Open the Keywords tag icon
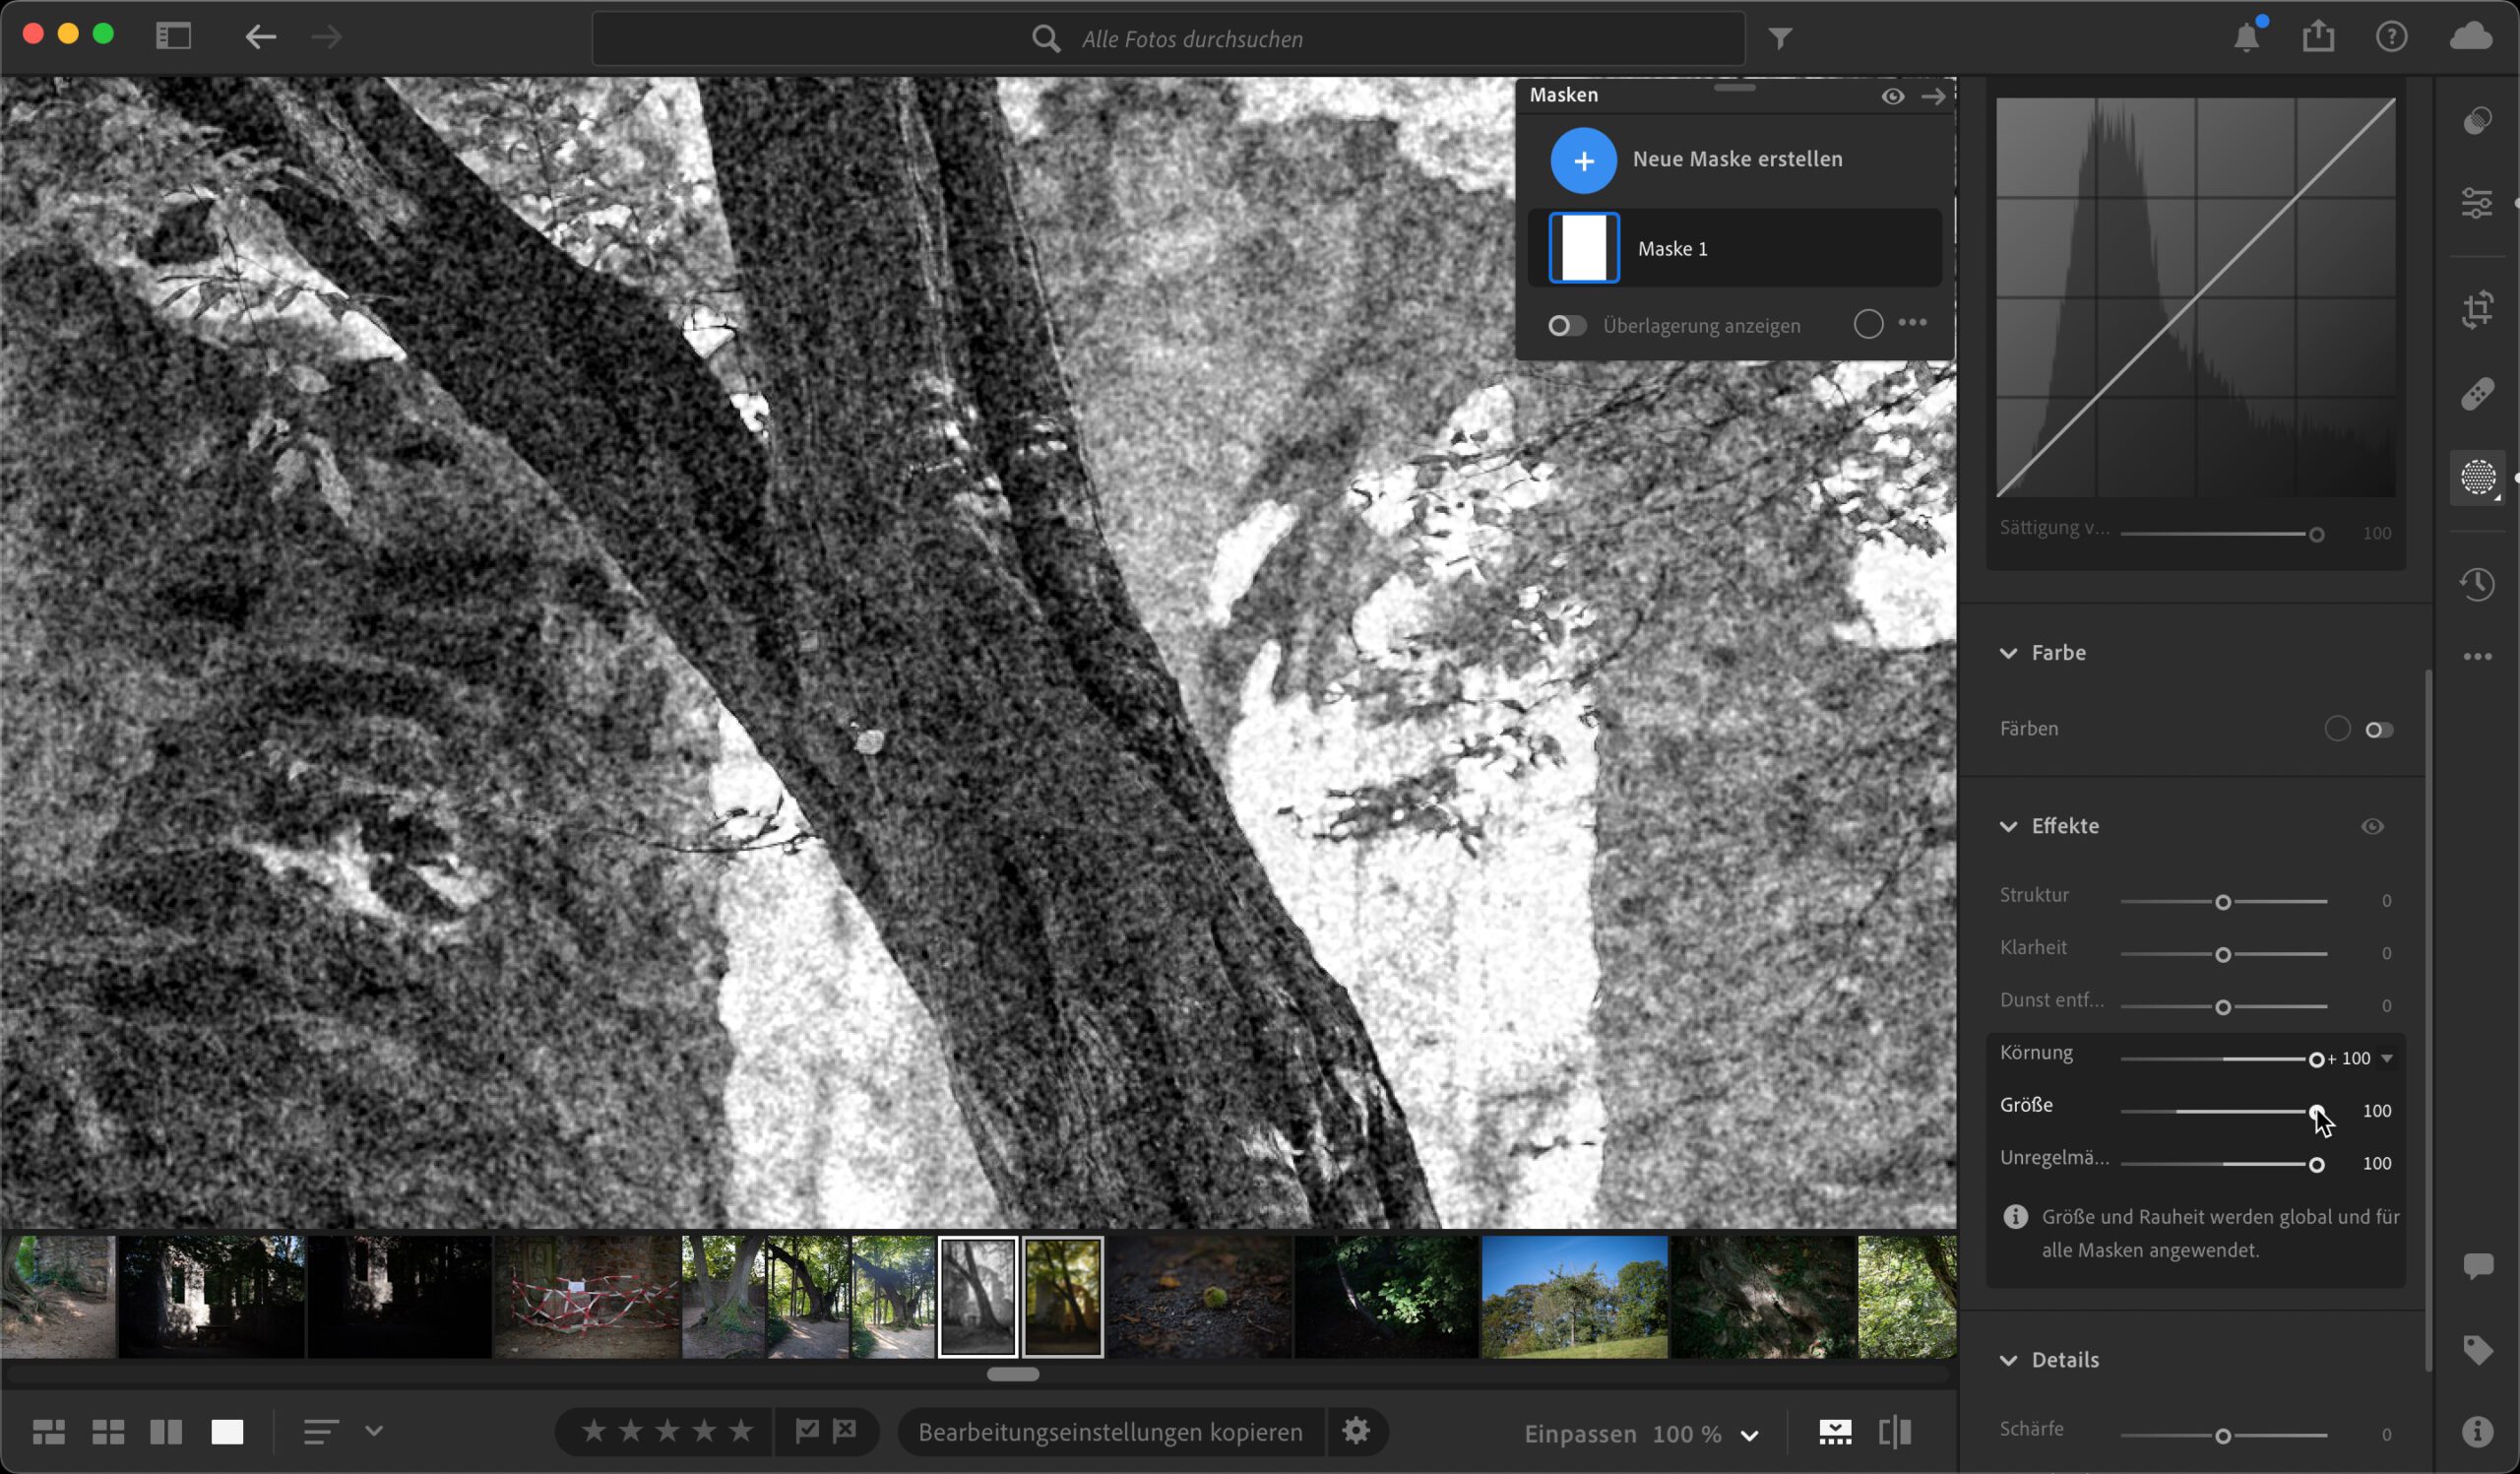Viewport: 2520px width, 1474px height. click(2477, 1349)
